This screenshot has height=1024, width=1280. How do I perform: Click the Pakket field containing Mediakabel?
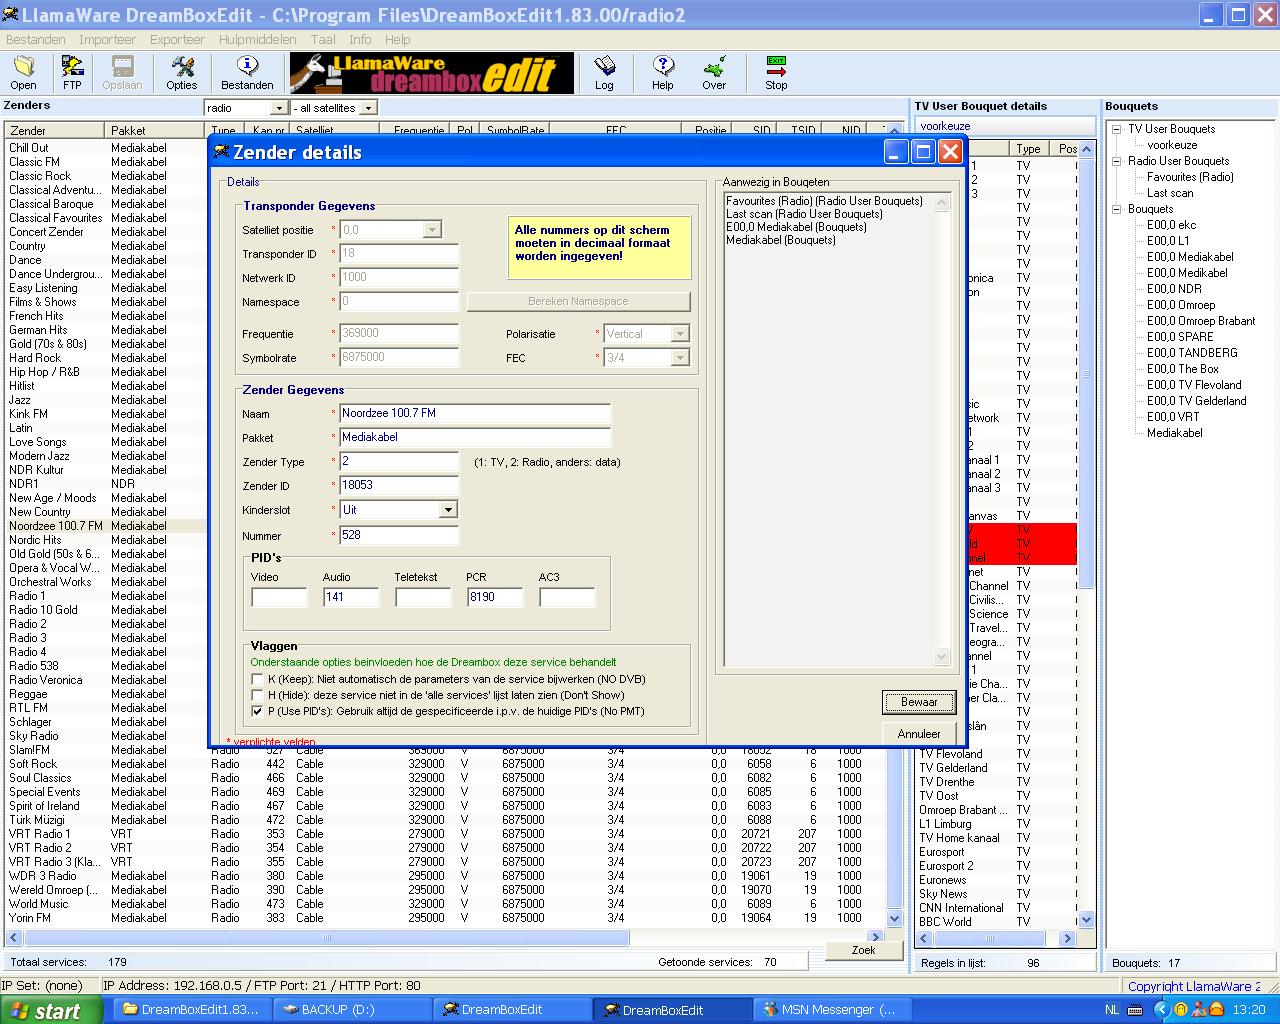[x=475, y=438]
